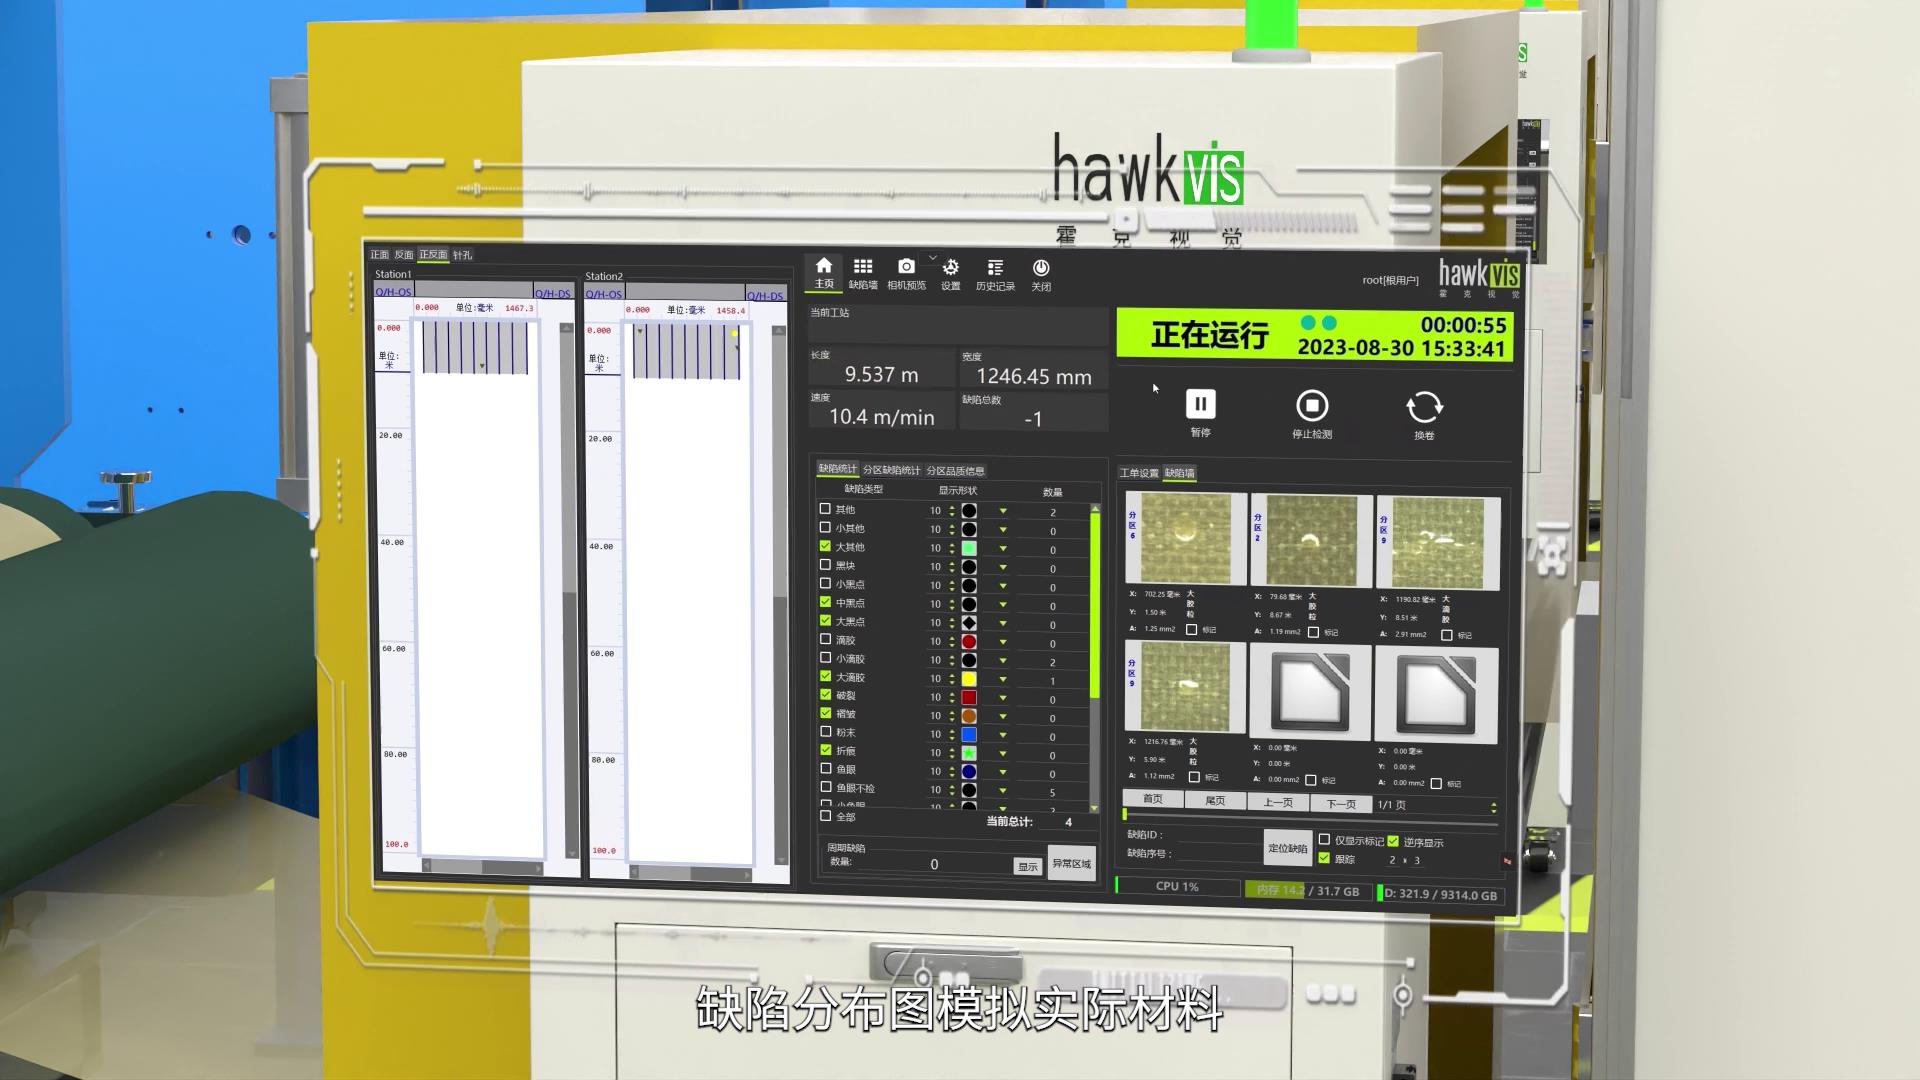
Task: Open shape dropdown for 破裂 row
Action: tap(1003, 698)
